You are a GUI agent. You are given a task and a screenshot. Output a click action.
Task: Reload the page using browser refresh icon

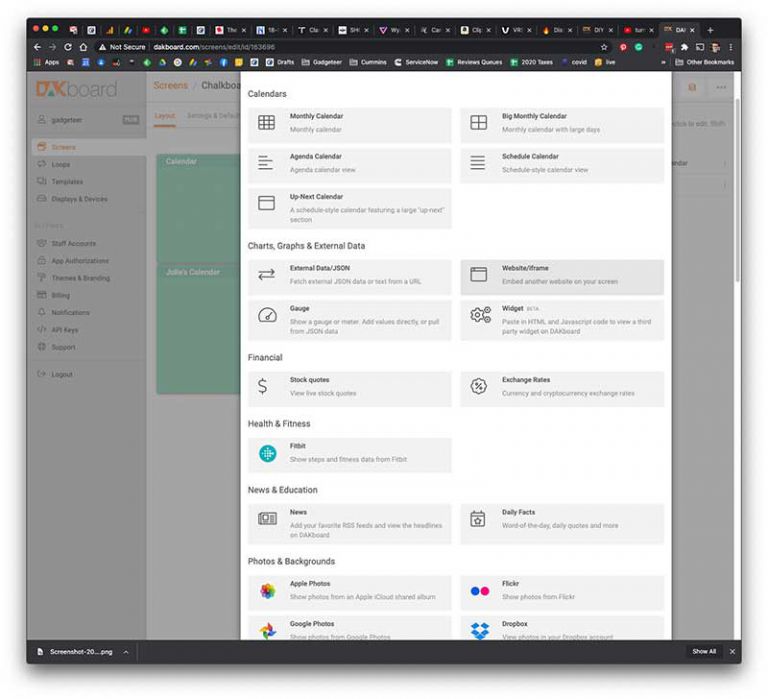click(x=68, y=47)
